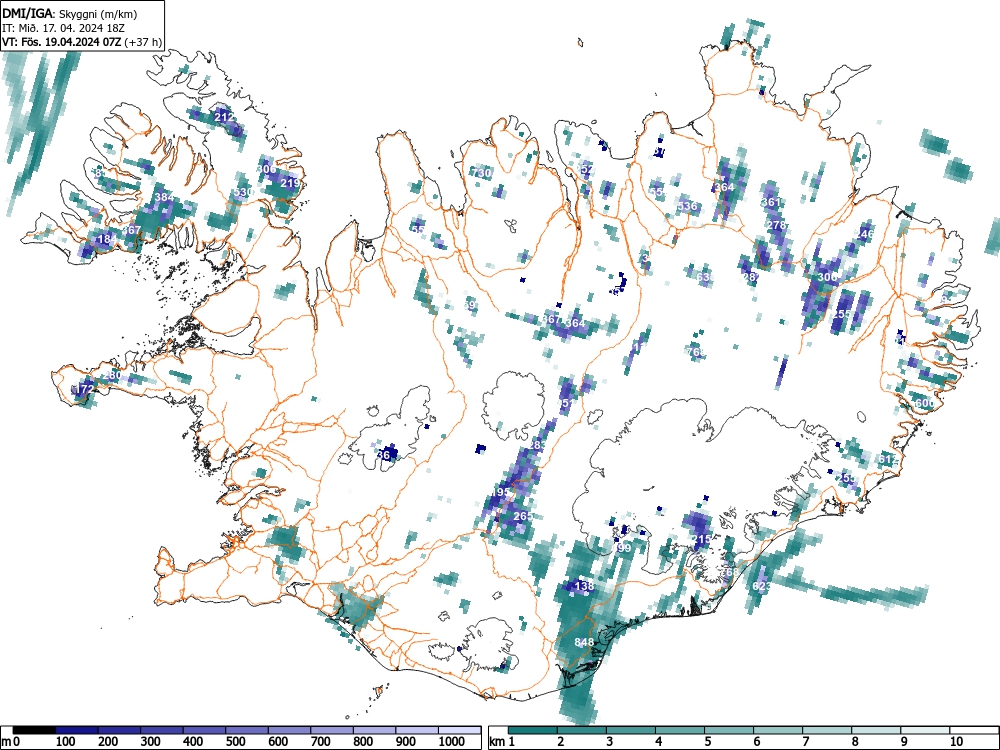Click the black 0–100 m legend swatch
This screenshot has width=1000, height=750.
[x=34, y=730]
